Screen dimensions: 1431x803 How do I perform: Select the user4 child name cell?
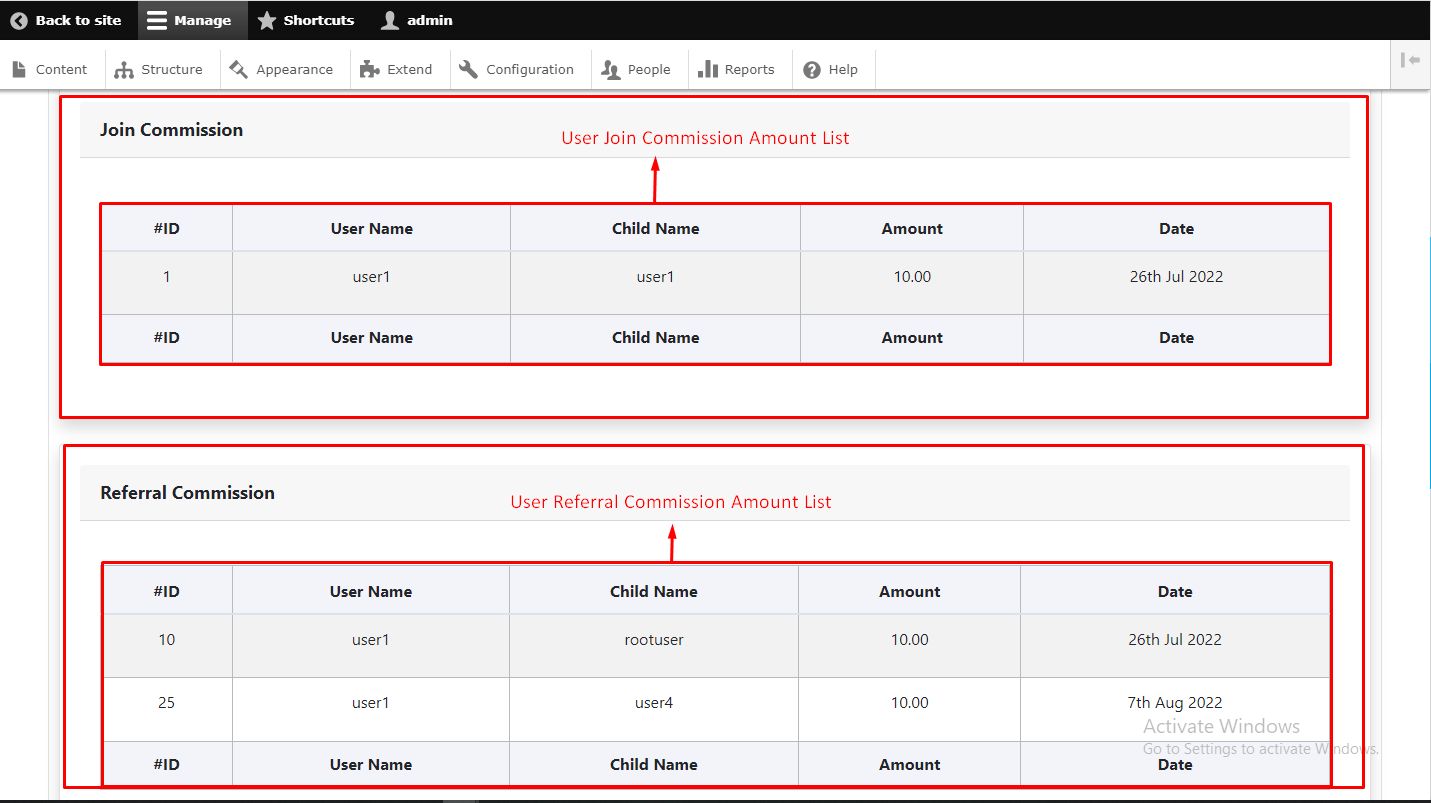[x=653, y=703]
